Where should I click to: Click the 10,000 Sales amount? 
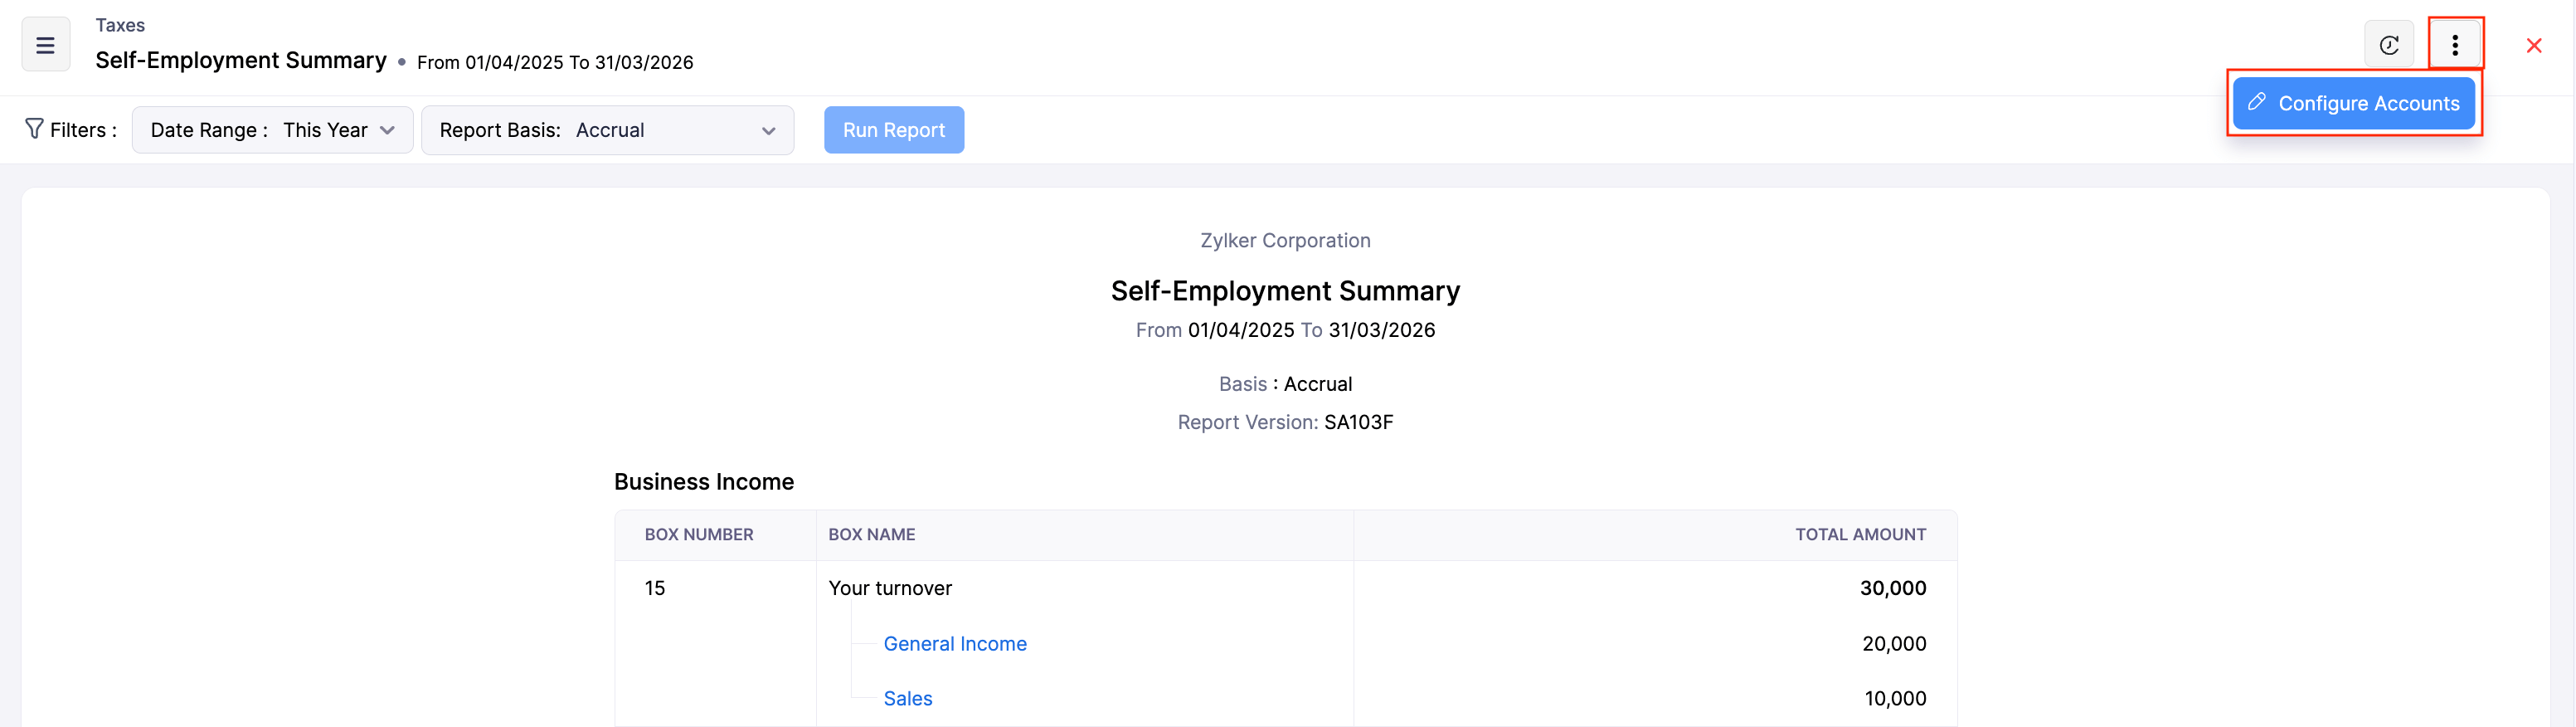[x=1894, y=699]
